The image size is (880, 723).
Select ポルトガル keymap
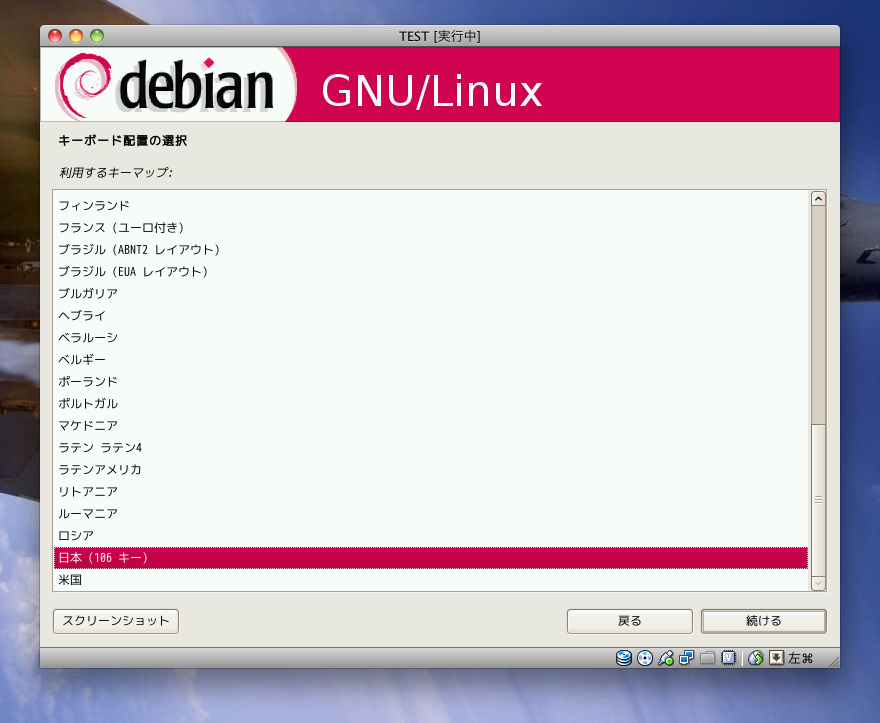[x=430, y=403]
